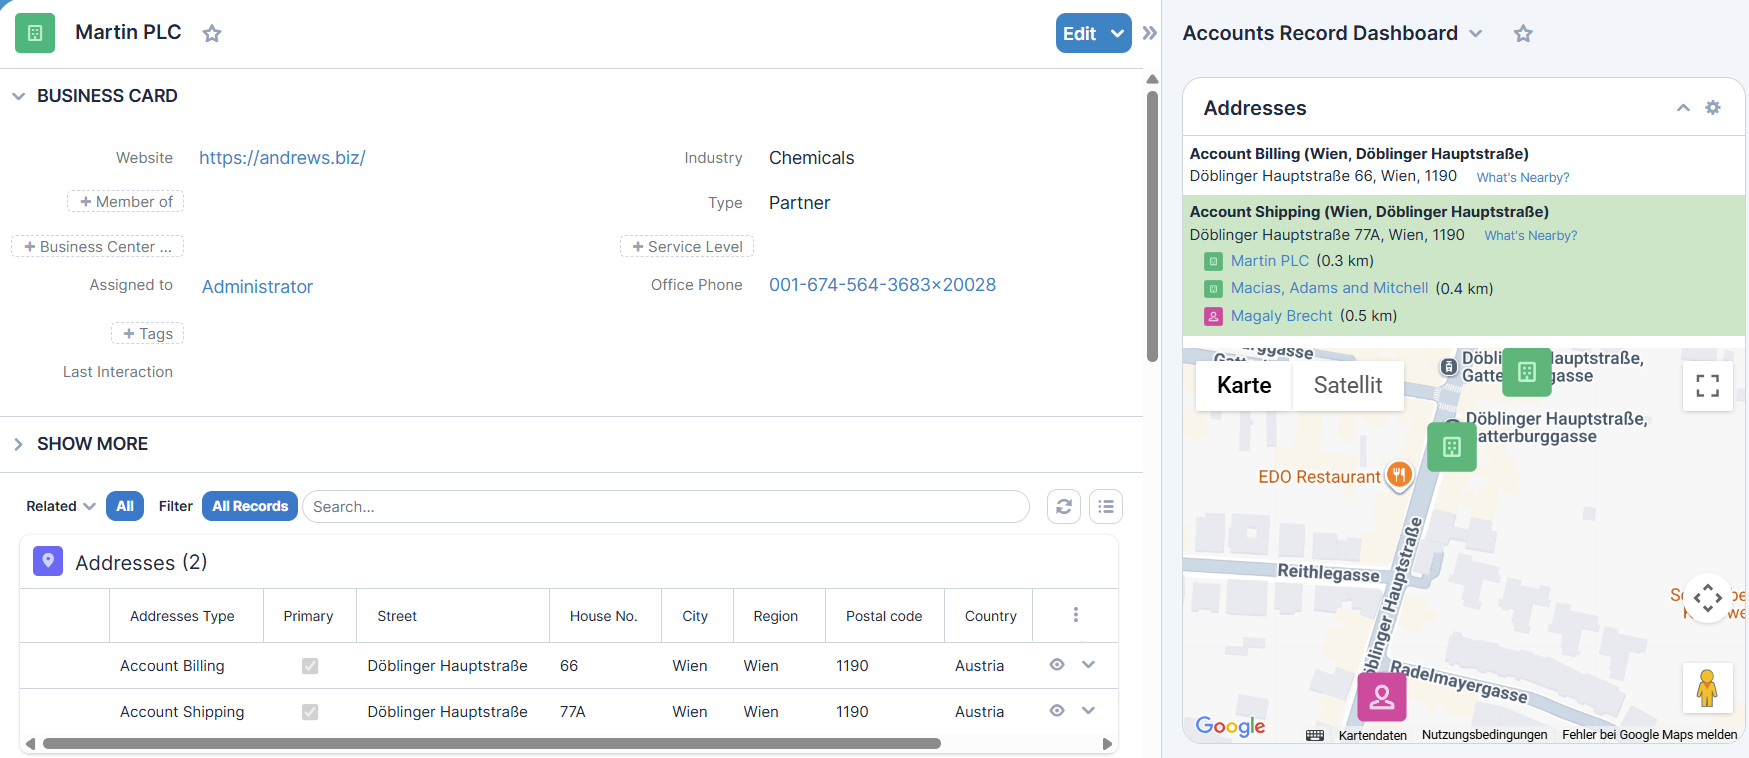The image size is (1749, 758).
Task: Open Nutzungsbedingungen map terms link
Action: click(1484, 735)
